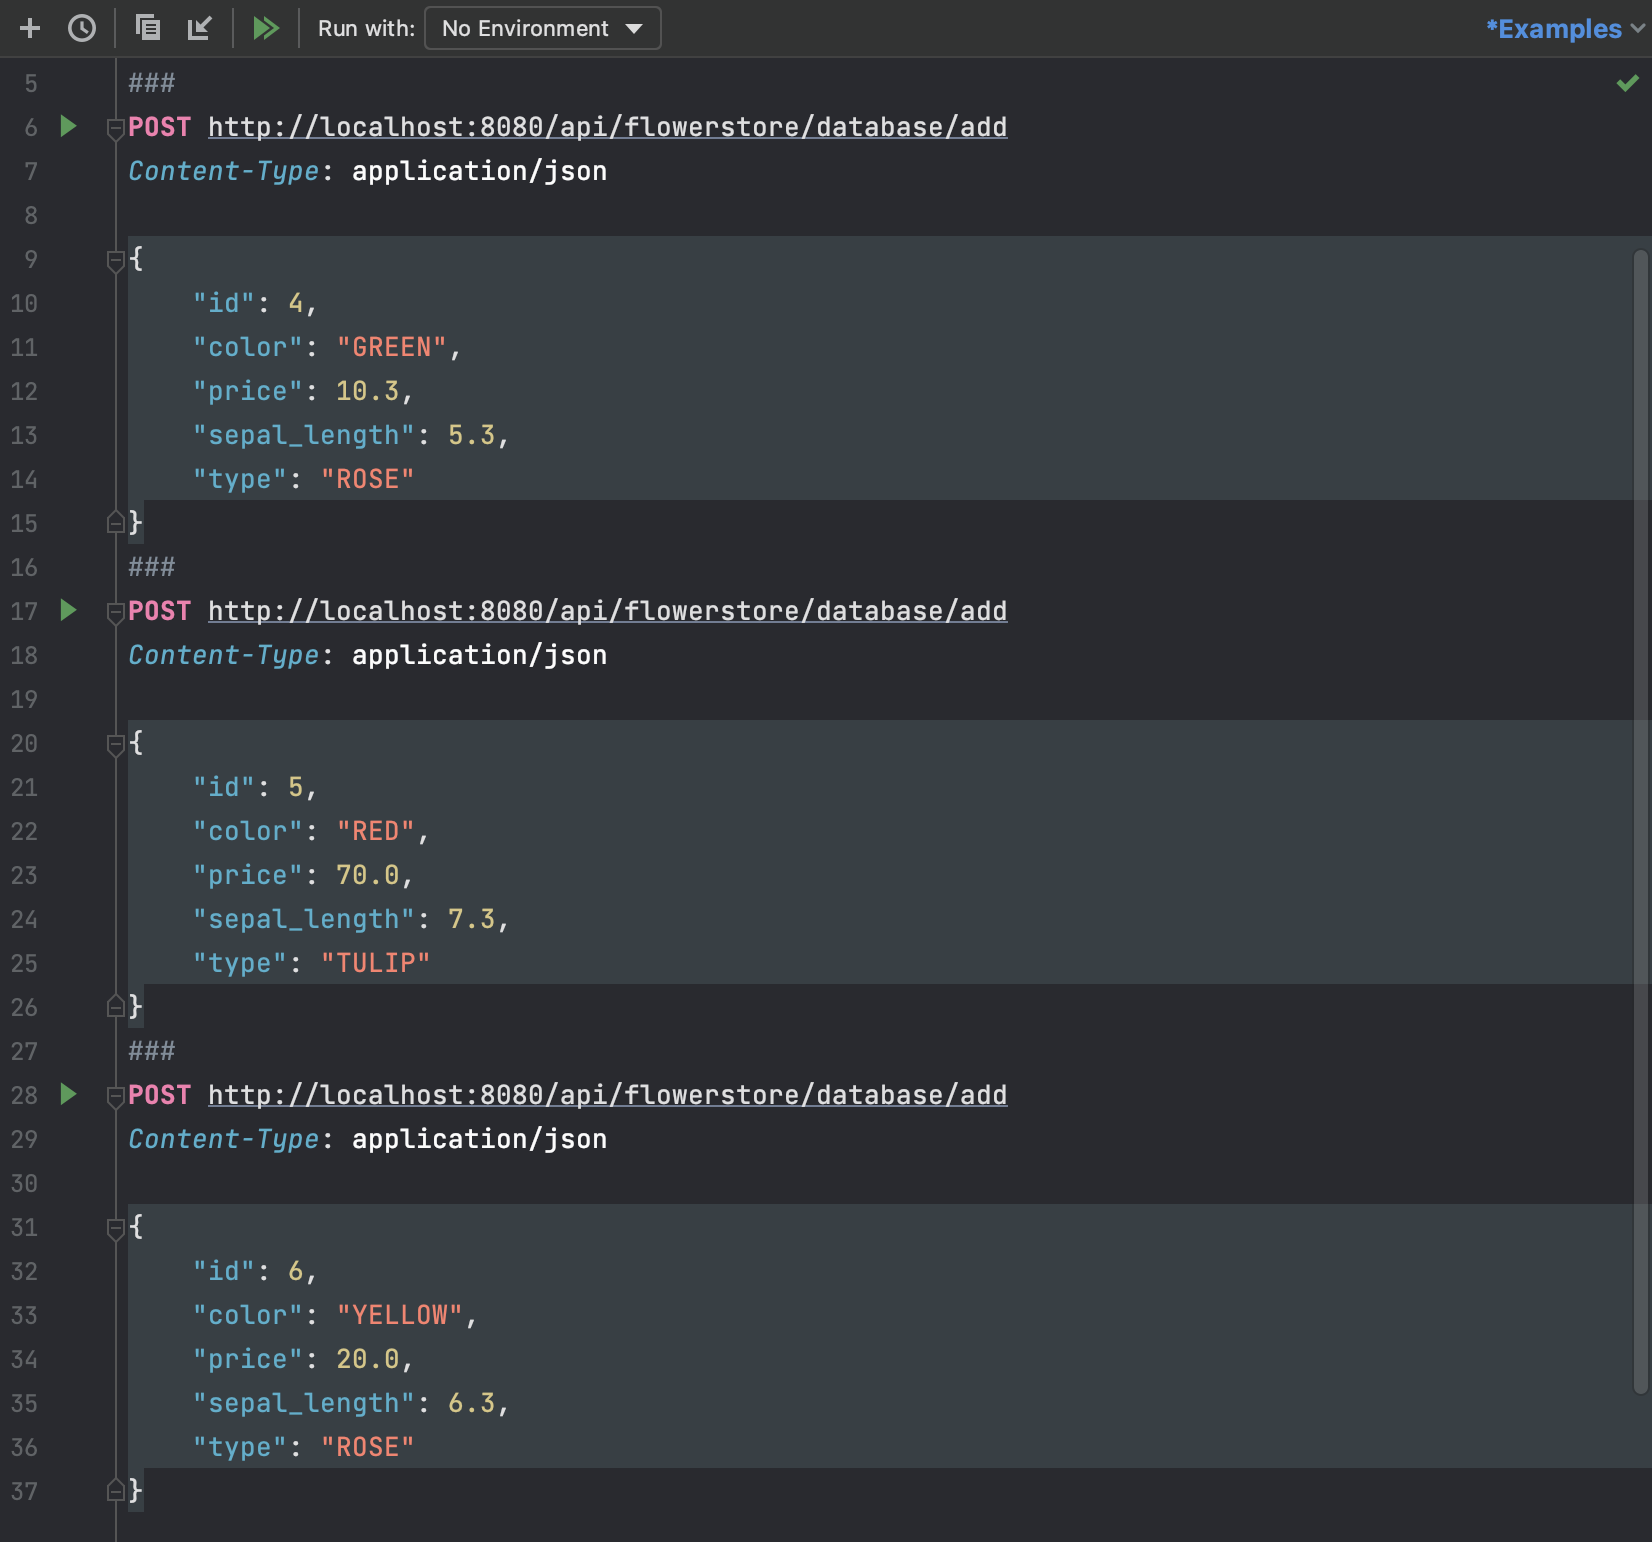The width and height of the screenshot is (1652, 1542).
Task: Click the editor vertical scrollbar
Action: coord(1640,820)
